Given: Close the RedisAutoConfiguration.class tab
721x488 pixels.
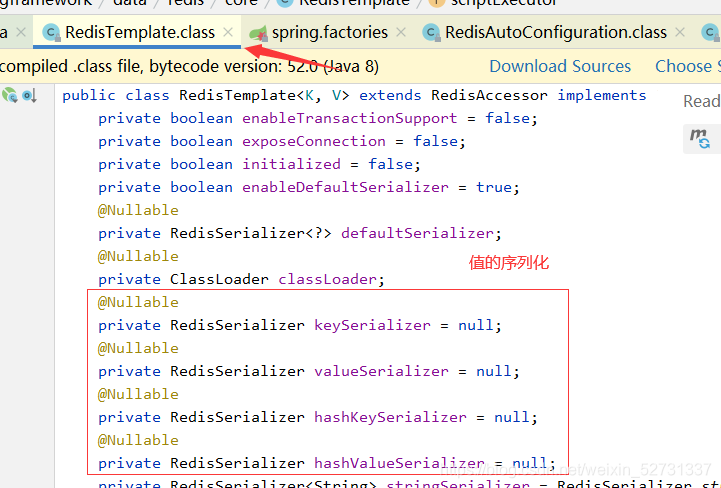Looking at the screenshot, I should [x=680, y=32].
